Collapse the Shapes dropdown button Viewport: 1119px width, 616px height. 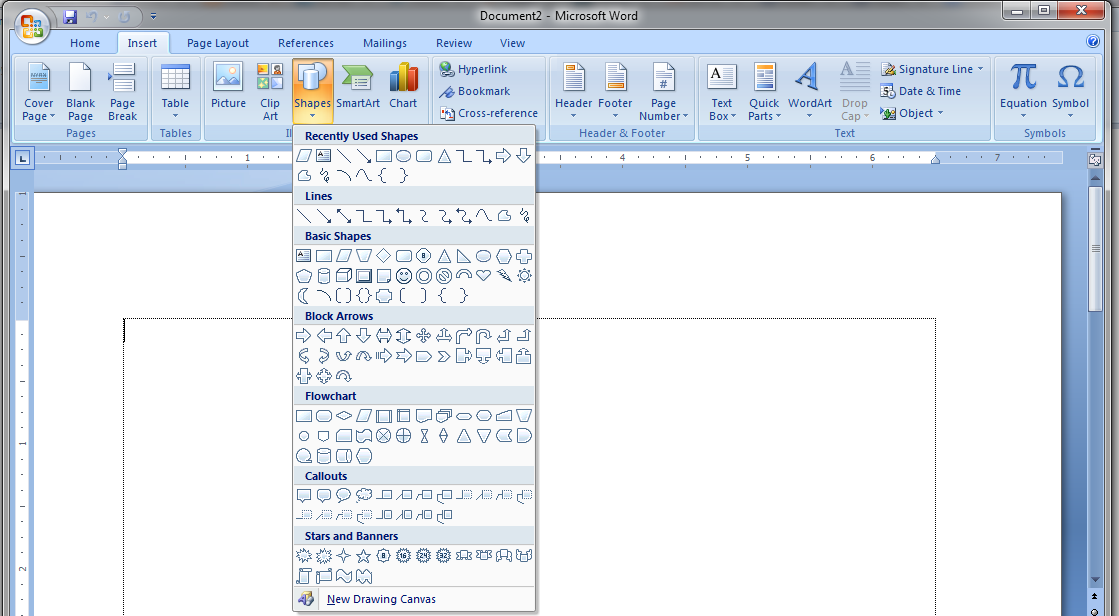313,91
